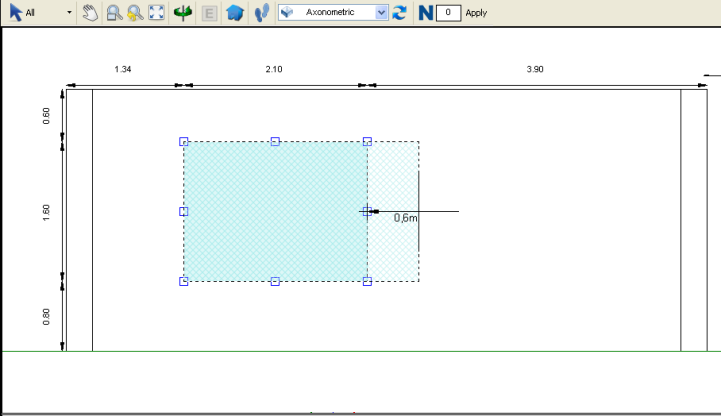Click the Apply button
Viewport: 721px width, 416px height.
tap(476, 13)
